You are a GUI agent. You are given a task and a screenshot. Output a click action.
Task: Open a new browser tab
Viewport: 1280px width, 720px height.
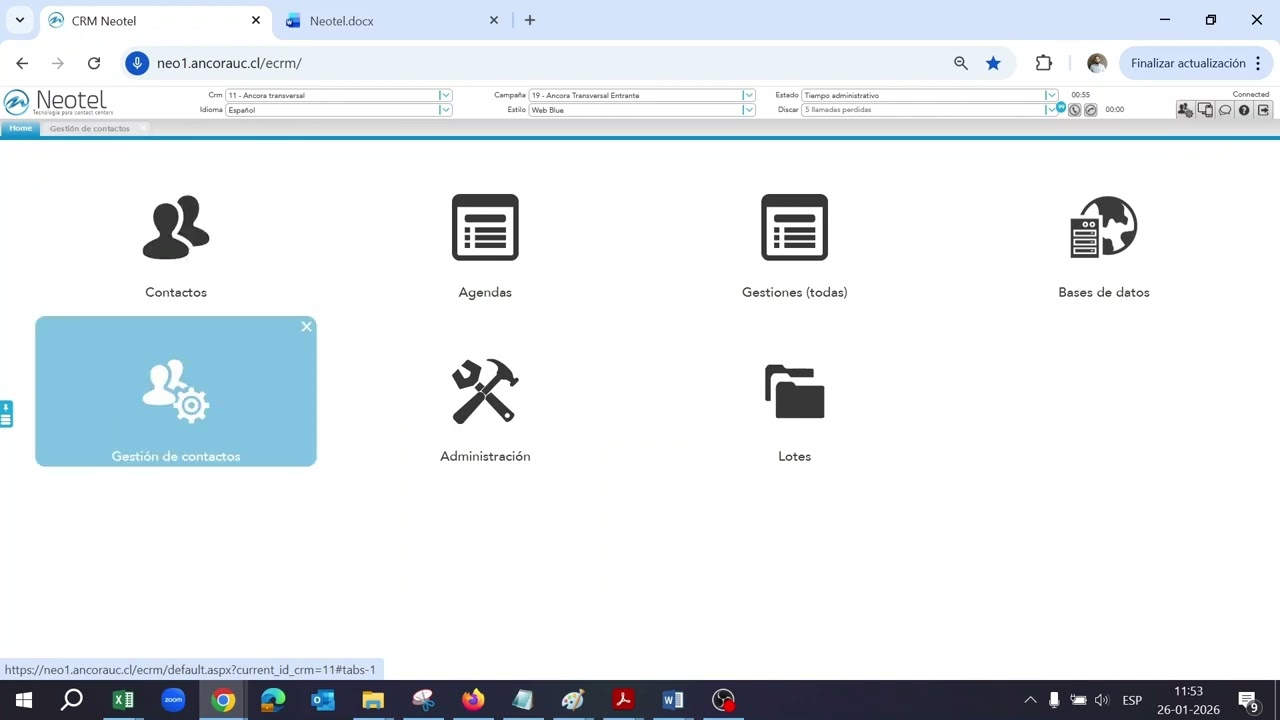530,20
